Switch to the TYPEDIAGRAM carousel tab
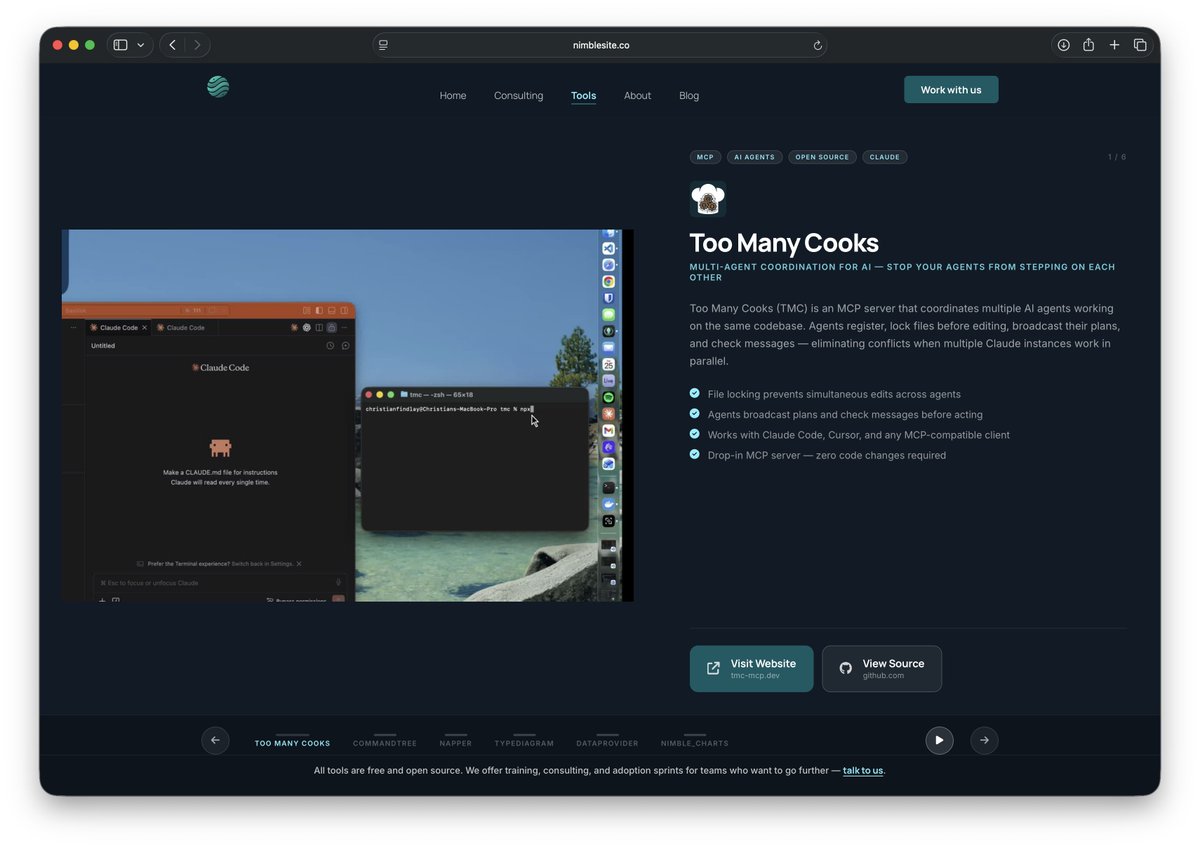Screen dimensions: 1200x848 click(524, 743)
